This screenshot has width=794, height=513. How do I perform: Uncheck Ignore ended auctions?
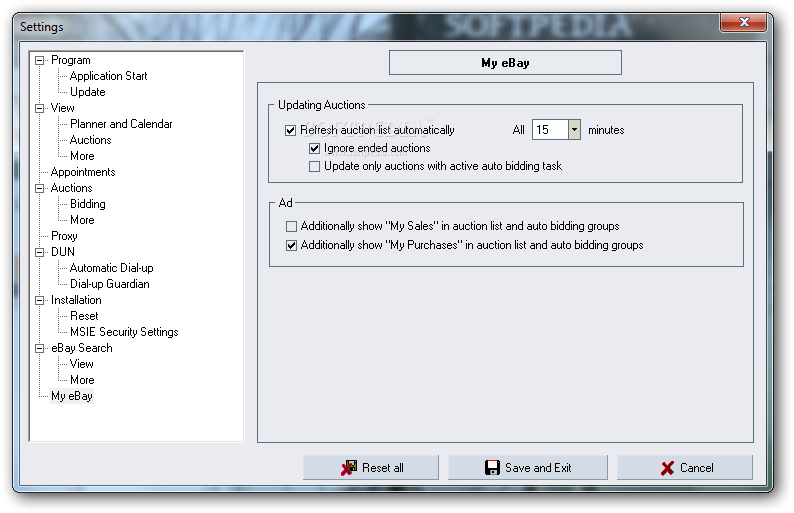coord(314,148)
